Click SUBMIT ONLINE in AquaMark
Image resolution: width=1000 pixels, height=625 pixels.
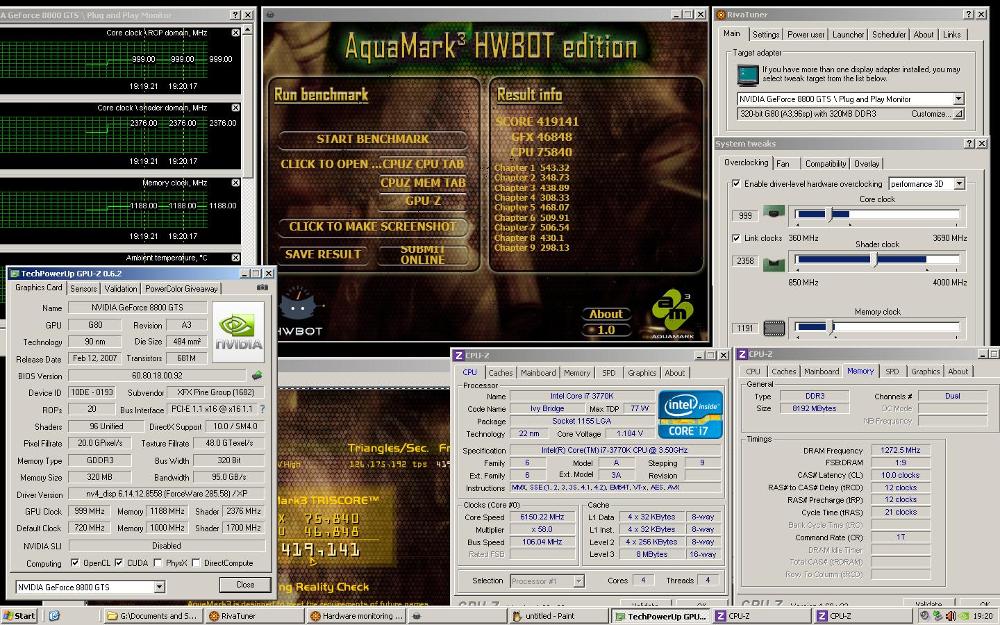point(423,254)
